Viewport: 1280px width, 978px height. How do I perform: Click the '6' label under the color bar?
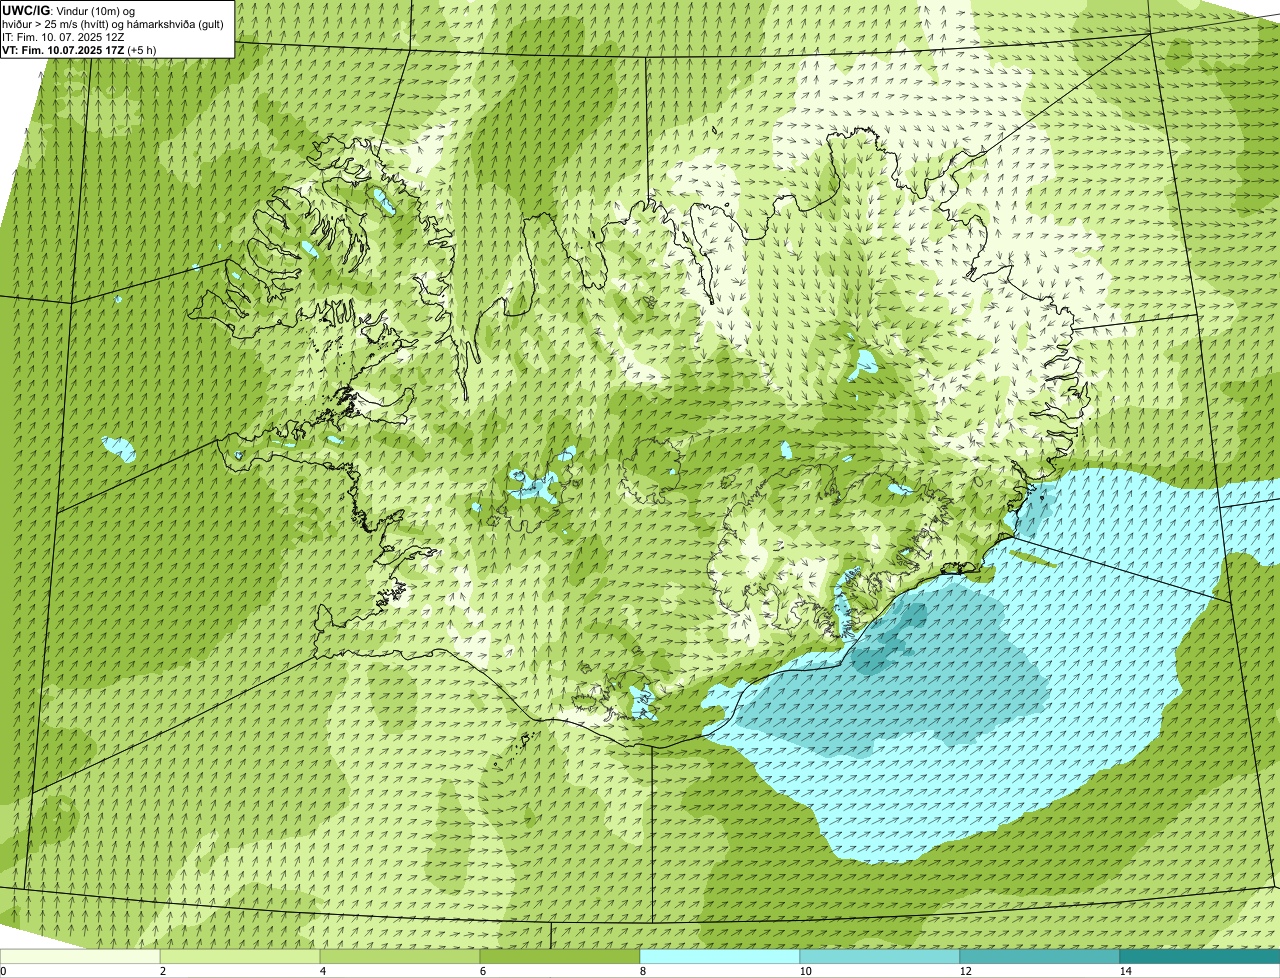[482, 971]
